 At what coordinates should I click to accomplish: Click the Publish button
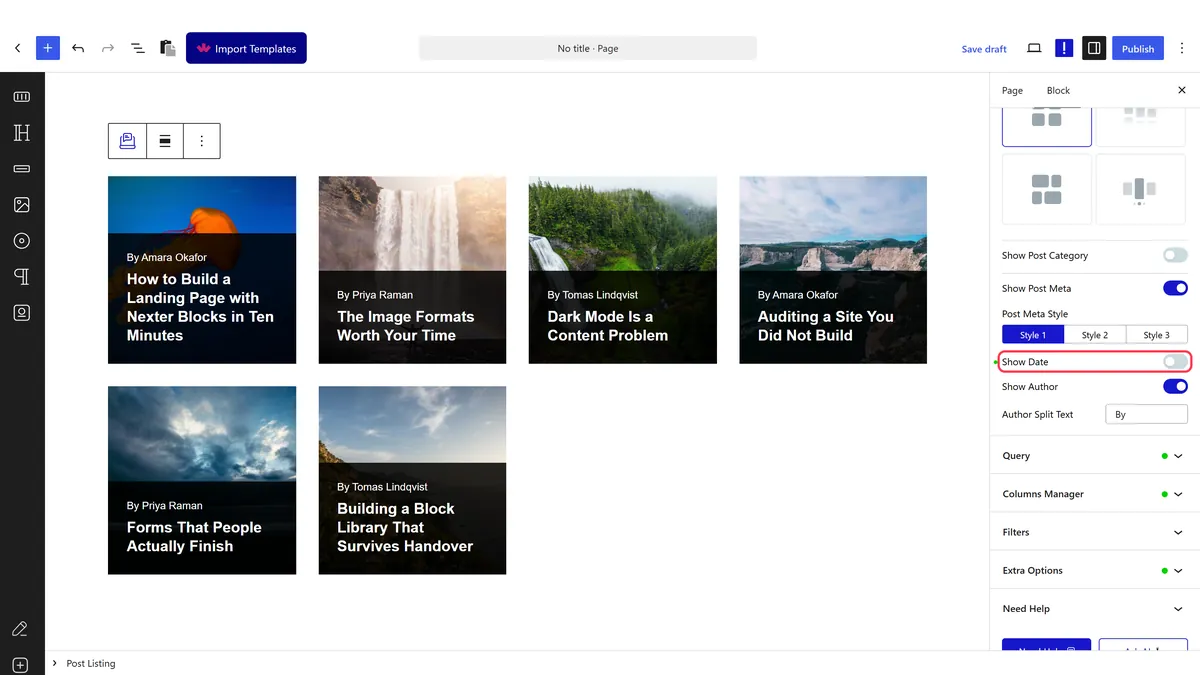(x=1138, y=48)
